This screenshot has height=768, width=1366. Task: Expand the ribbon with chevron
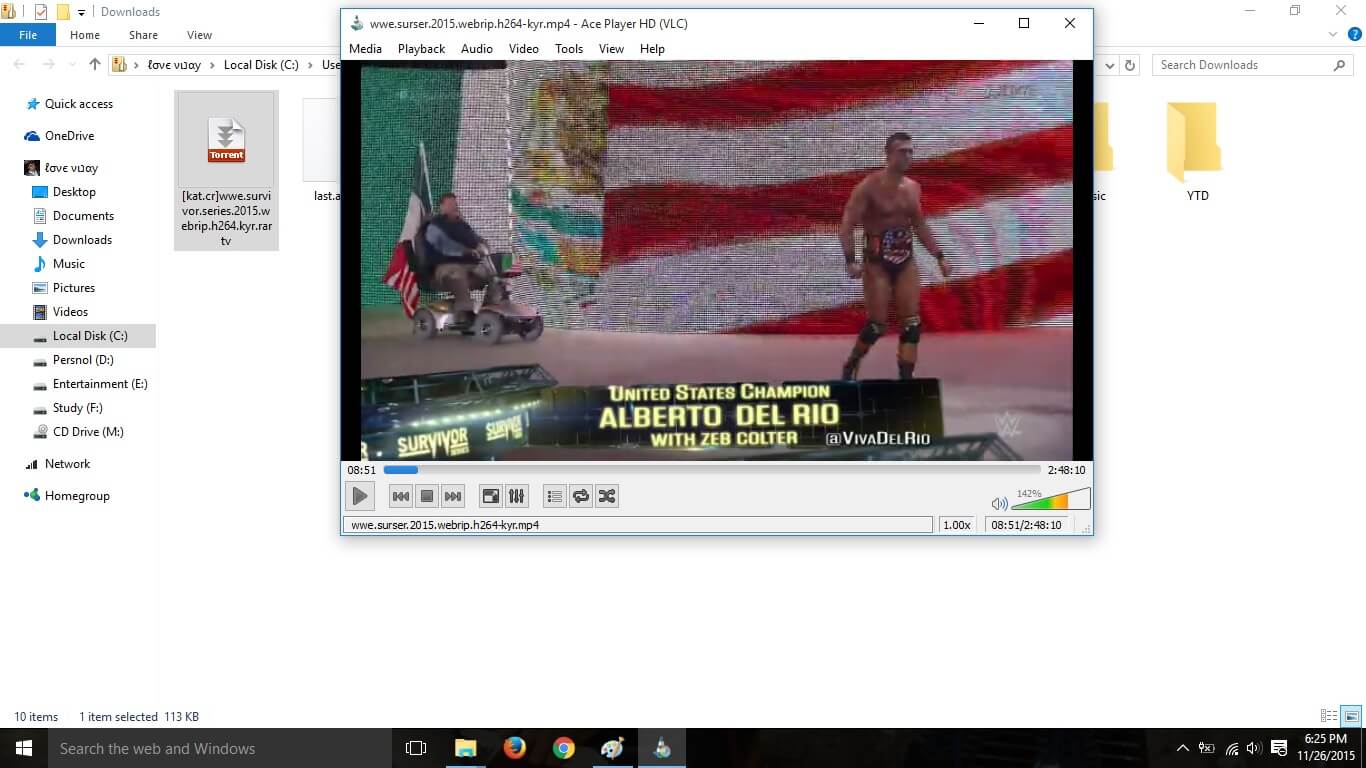click(1333, 35)
